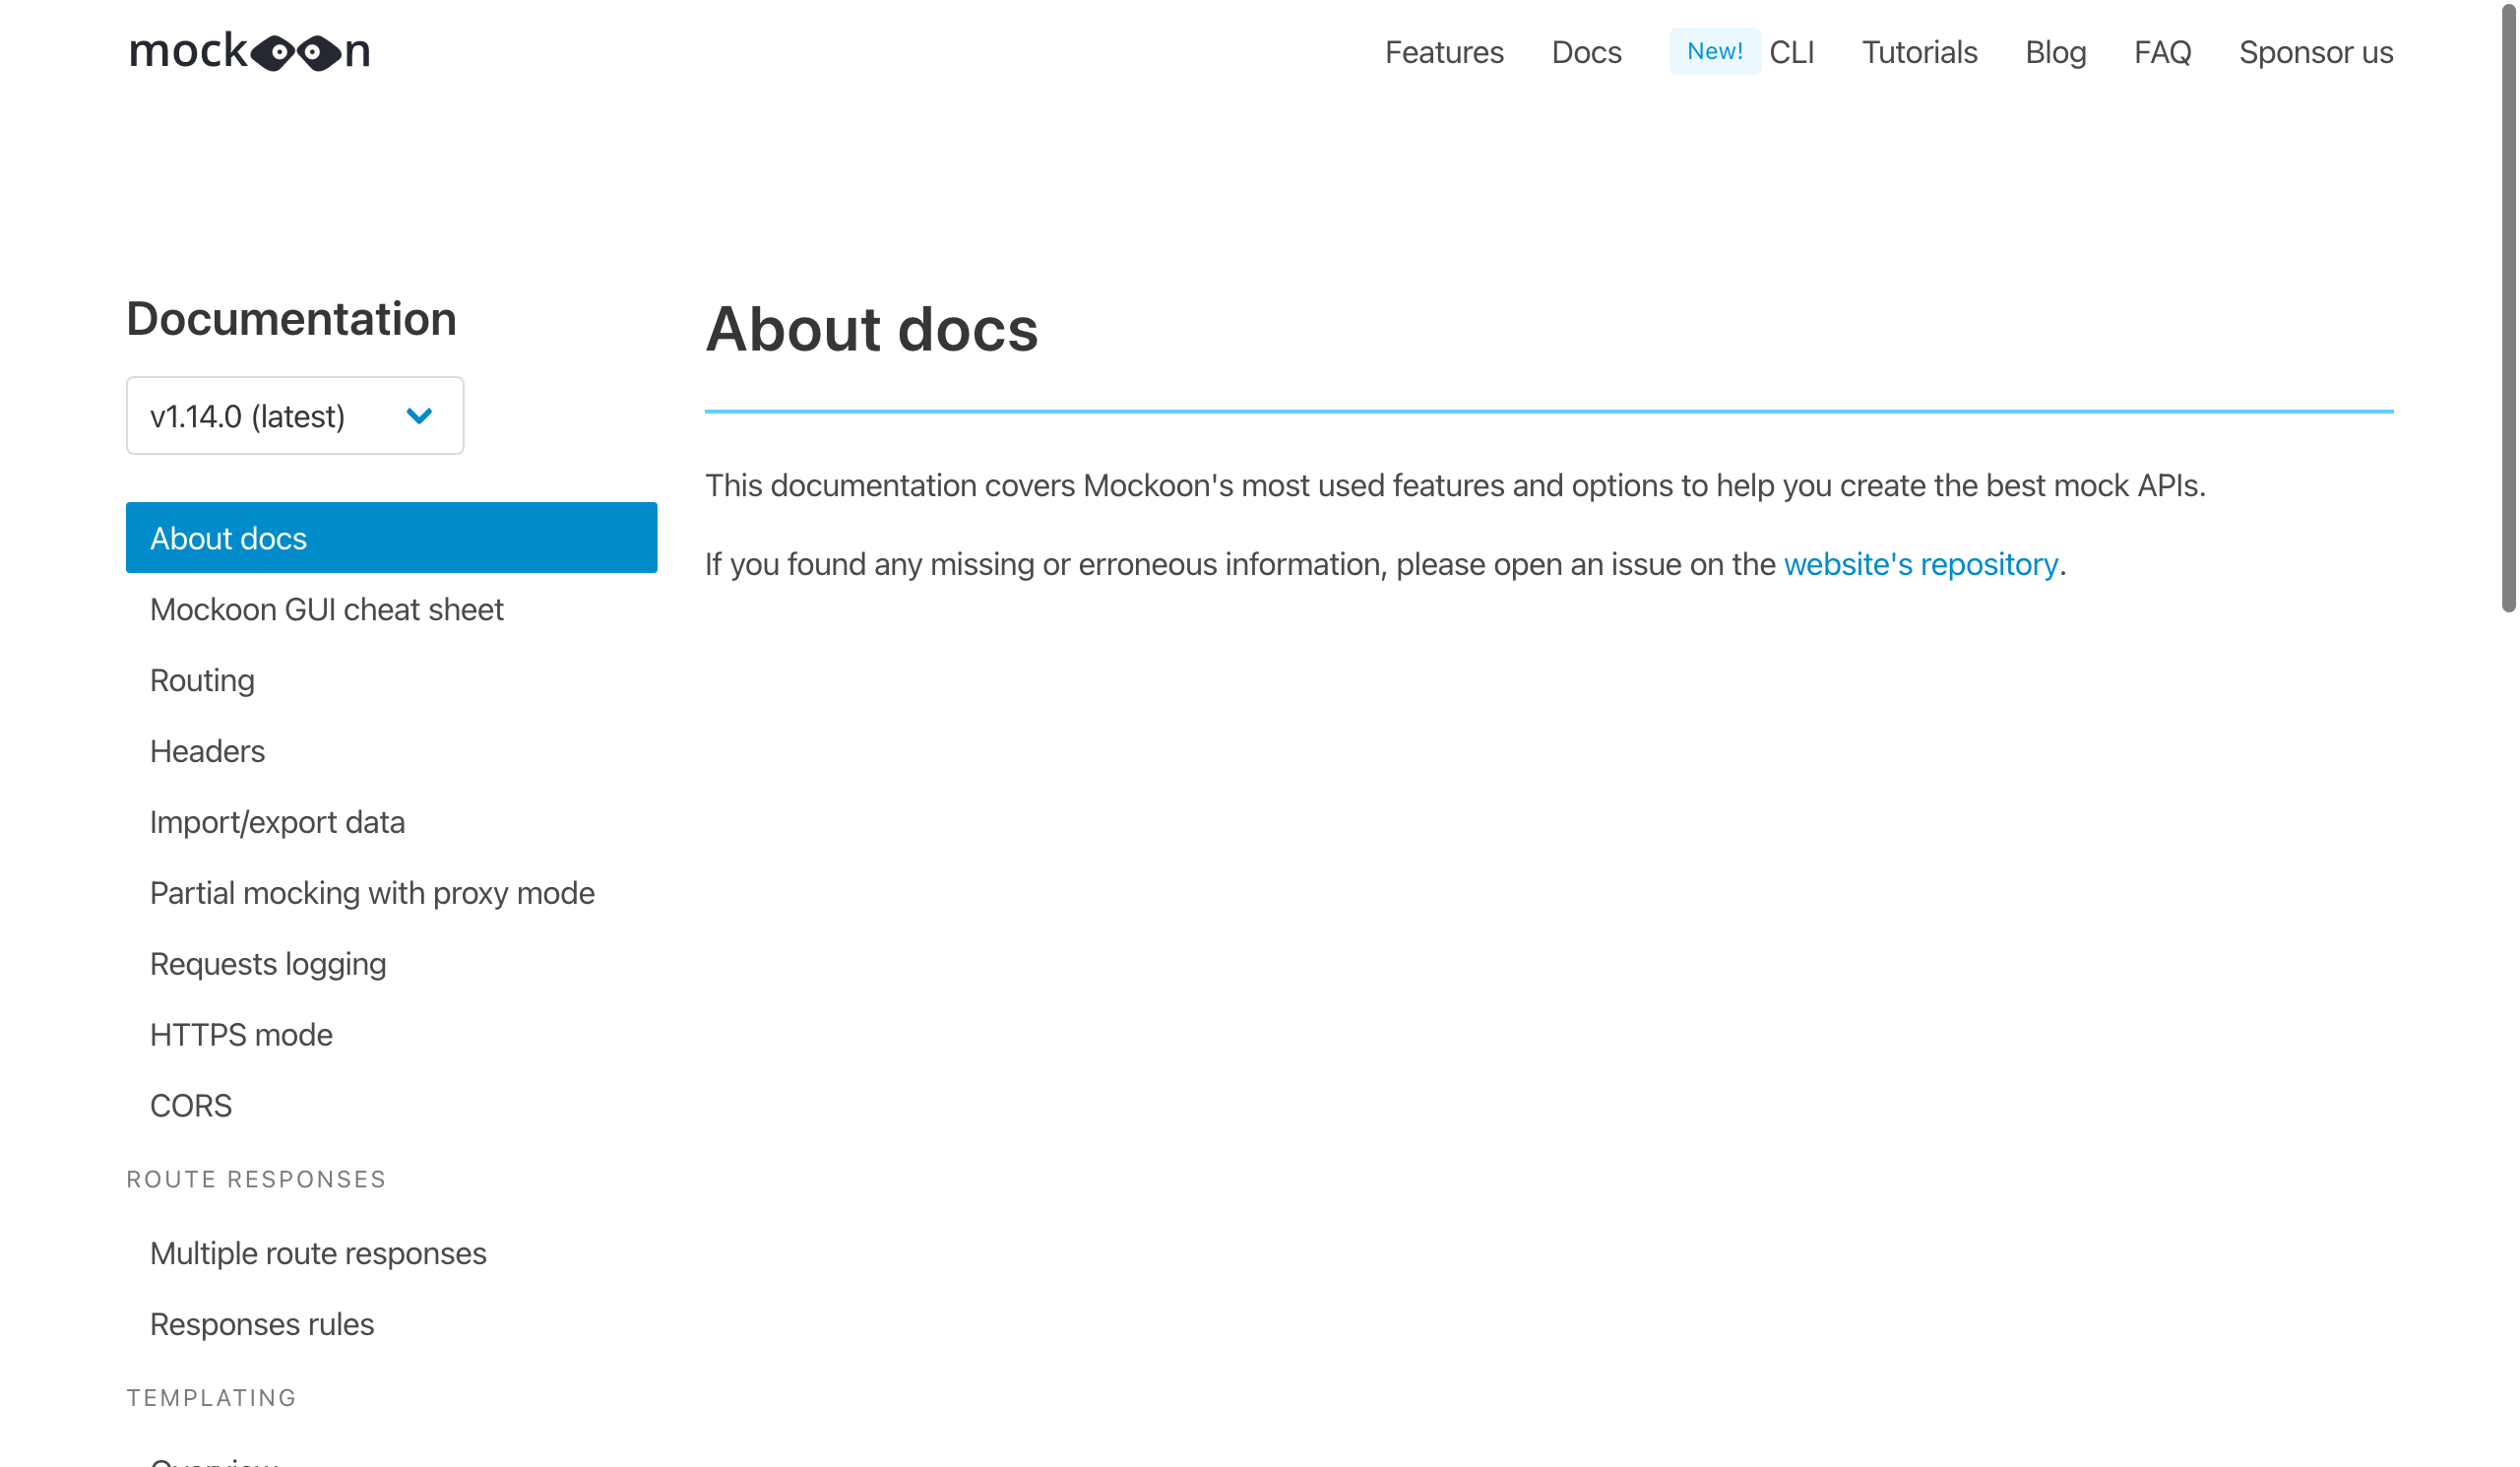Select About docs in the sidebar

[x=391, y=538]
